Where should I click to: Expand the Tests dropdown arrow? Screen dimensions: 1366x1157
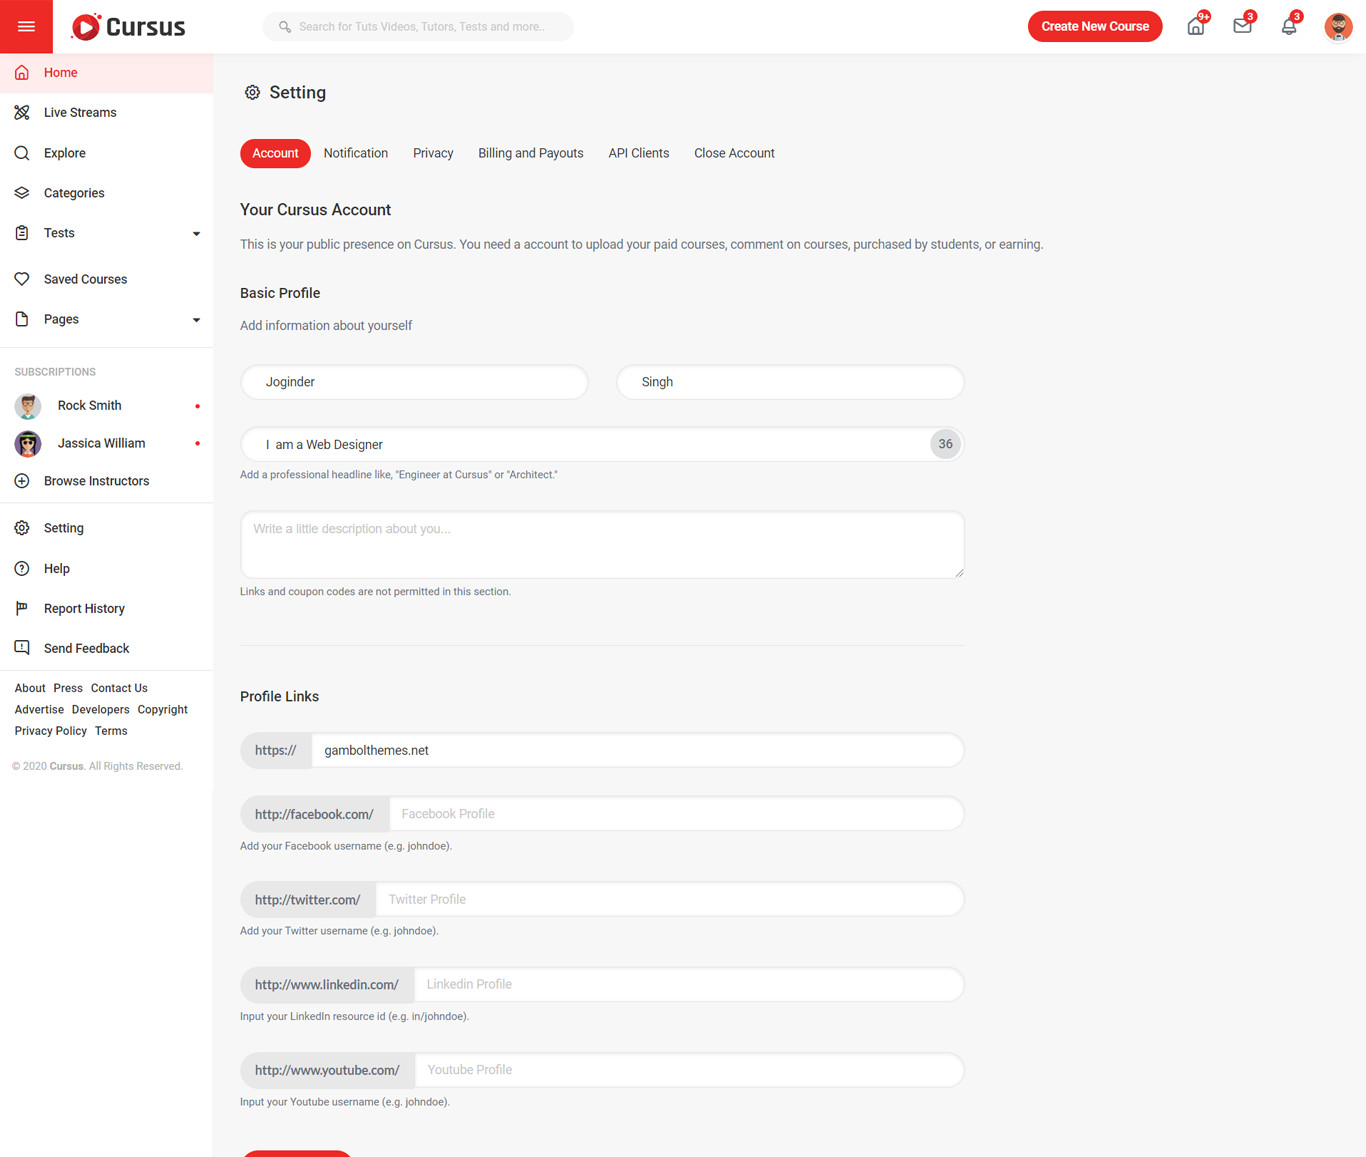(x=196, y=234)
